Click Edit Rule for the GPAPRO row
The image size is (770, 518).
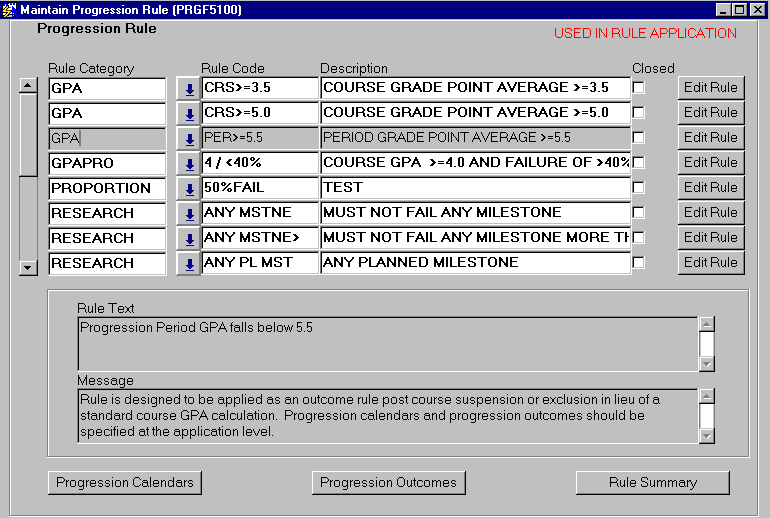point(710,163)
